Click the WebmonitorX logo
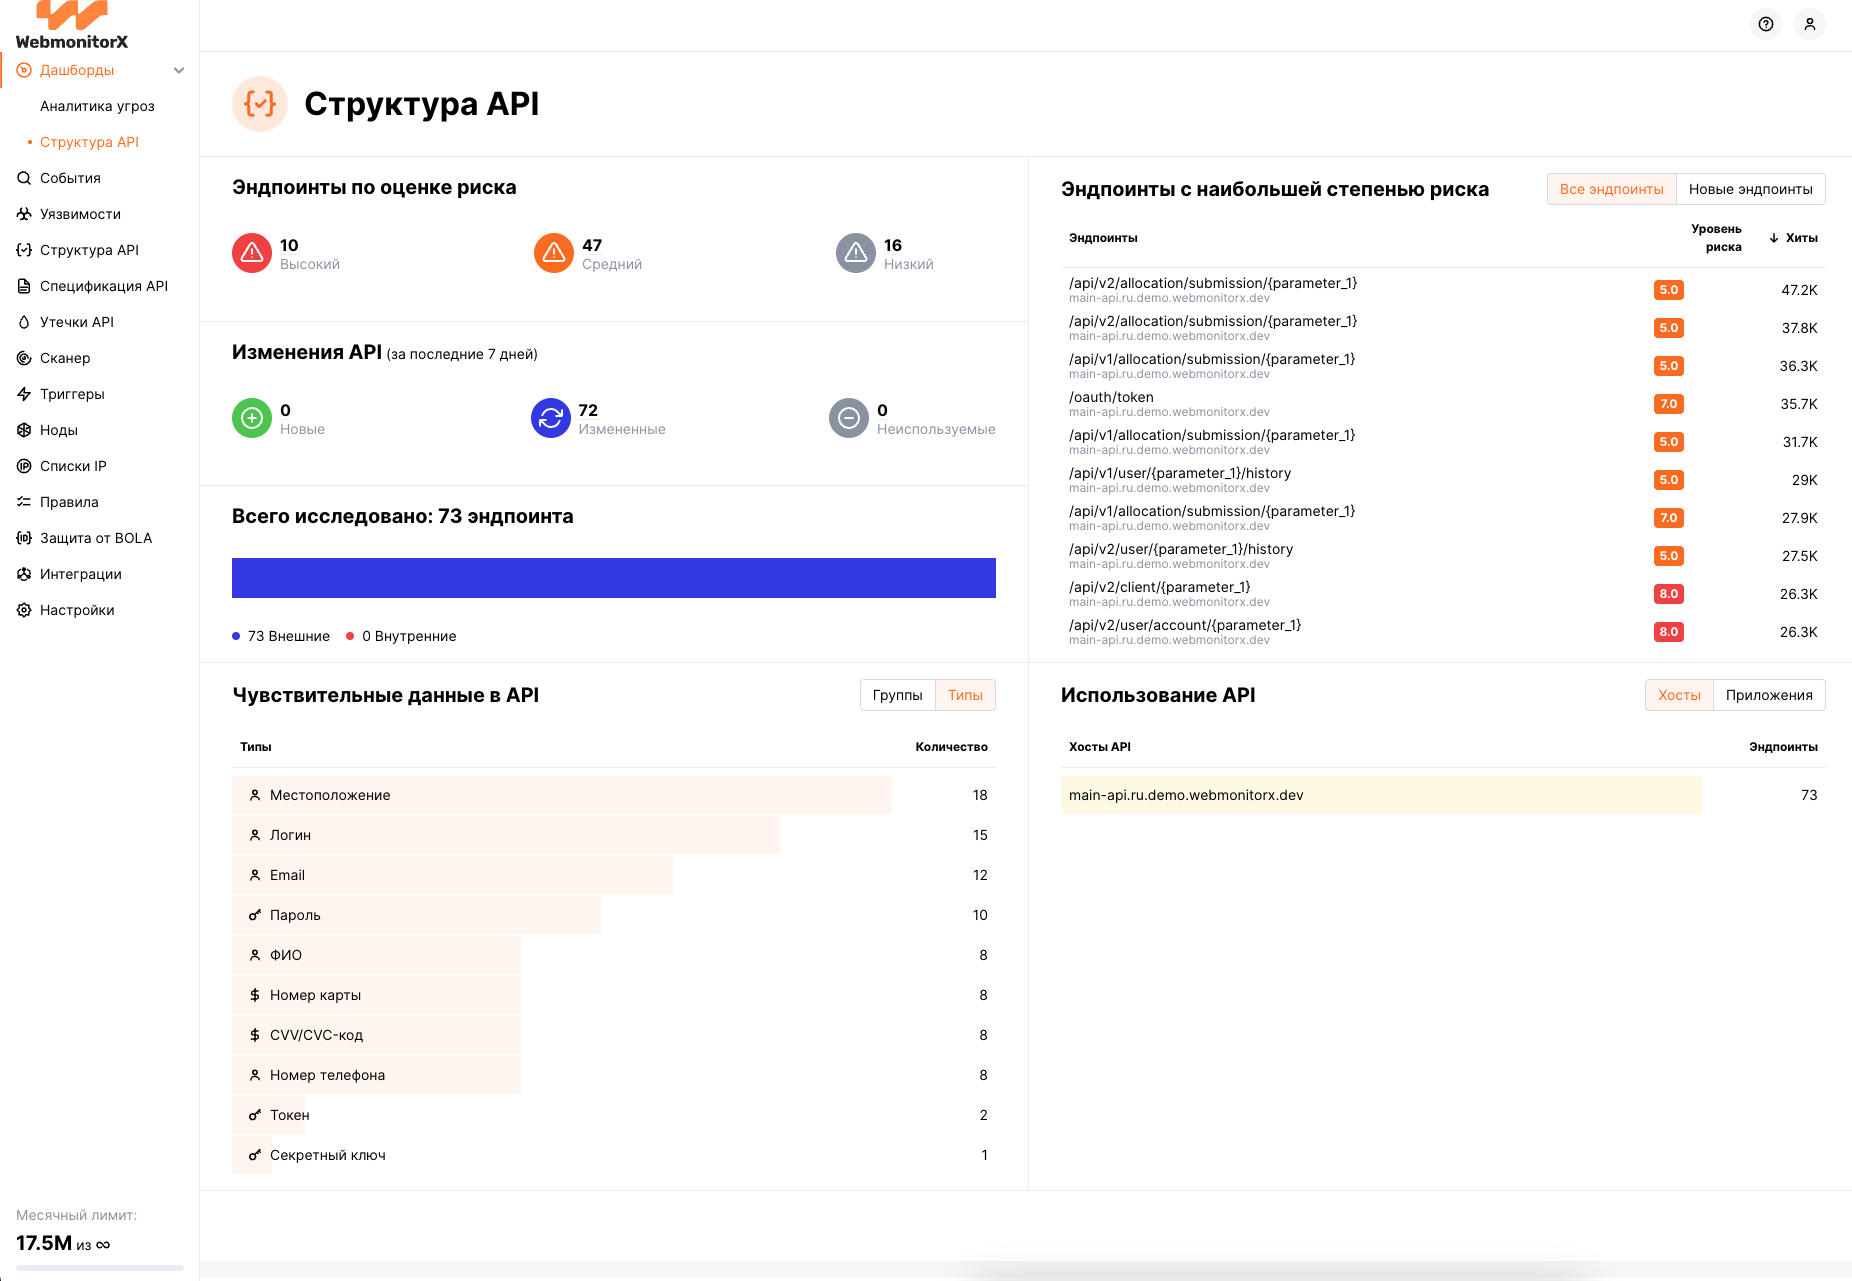 point(72,25)
